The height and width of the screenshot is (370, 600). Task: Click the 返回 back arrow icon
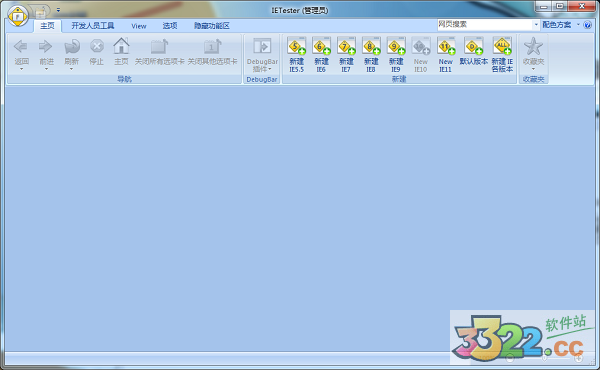[x=21, y=47]
